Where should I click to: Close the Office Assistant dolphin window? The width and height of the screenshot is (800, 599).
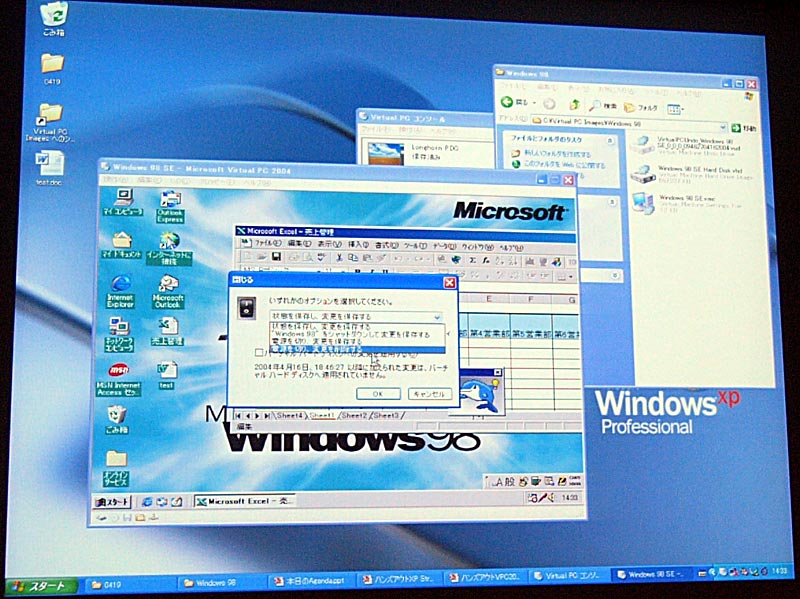(497, 372)
